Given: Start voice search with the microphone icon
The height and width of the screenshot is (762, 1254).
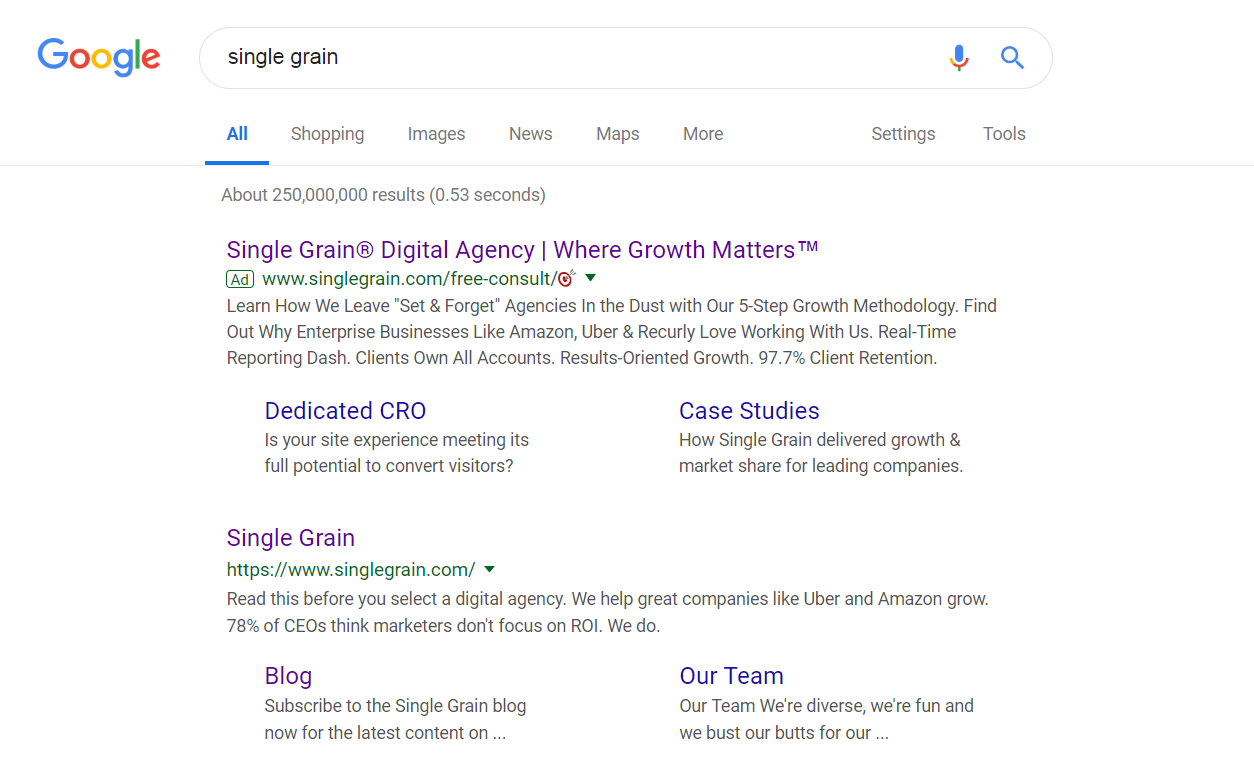Looking at the screenshot, I should coord(959,58).
